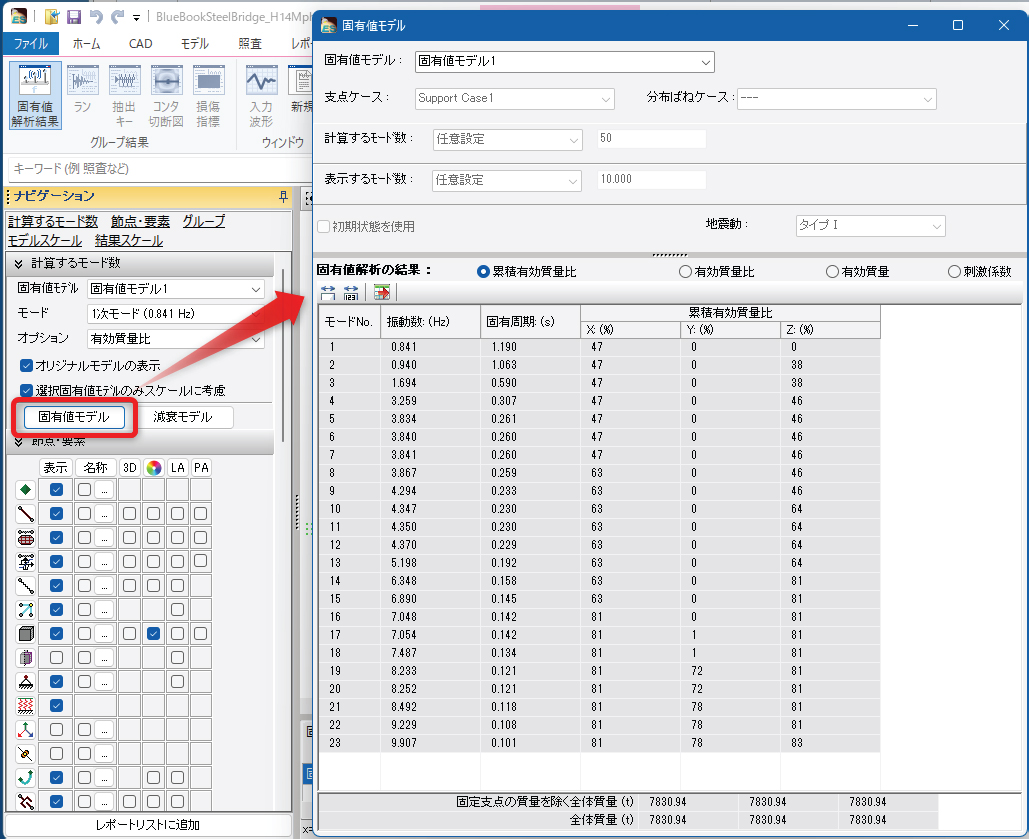The height and width of the screenshot is (839, 1029).
Task: Click the export table icon
Action: (382, 292)
